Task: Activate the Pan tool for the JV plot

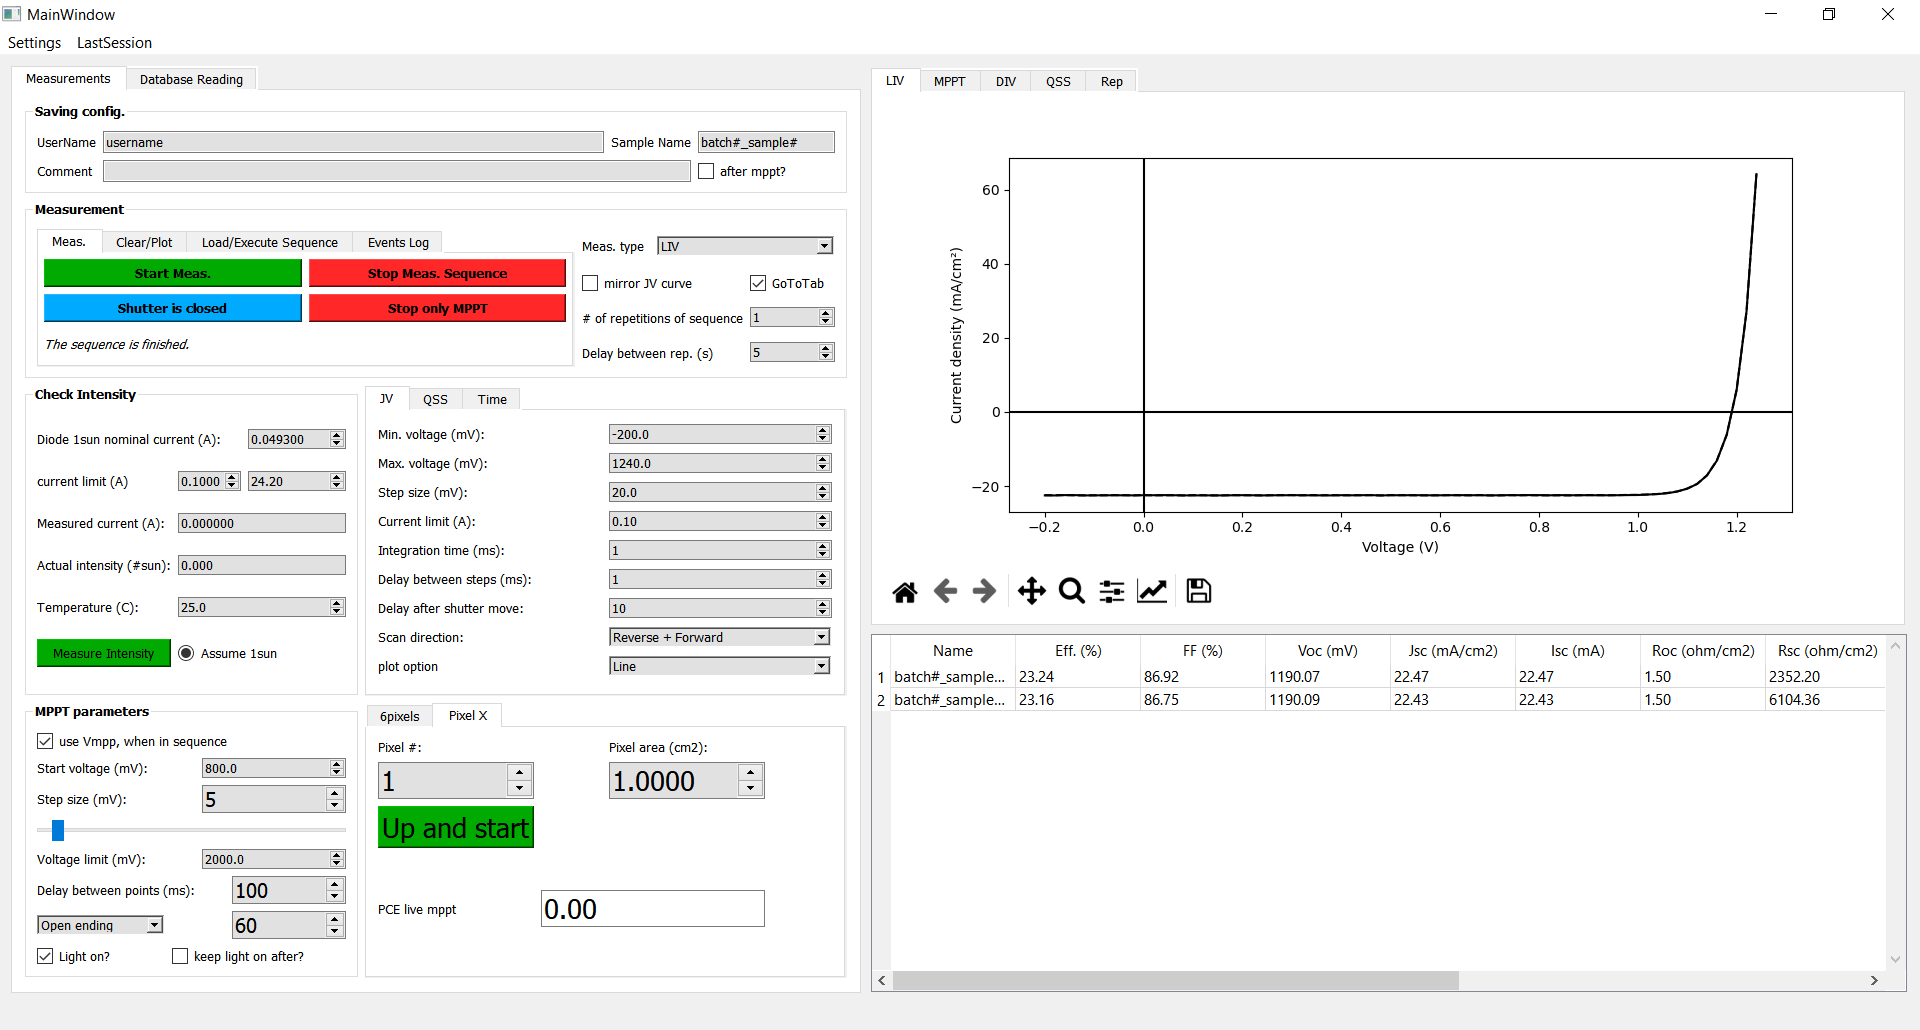Action: click(1031, 591)
